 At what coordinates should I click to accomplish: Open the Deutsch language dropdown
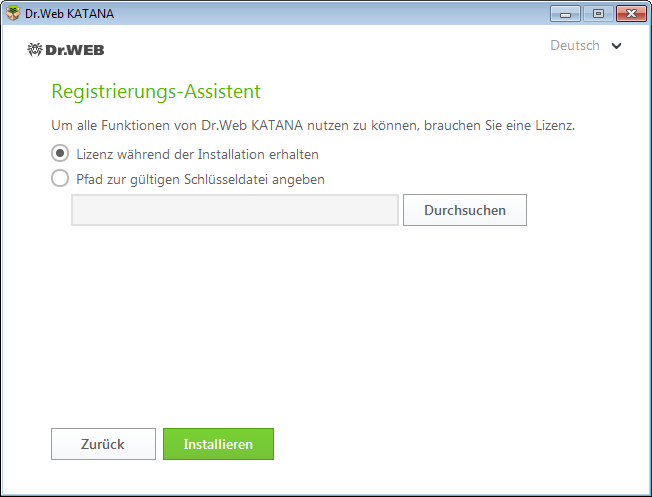tap(585, 45)
